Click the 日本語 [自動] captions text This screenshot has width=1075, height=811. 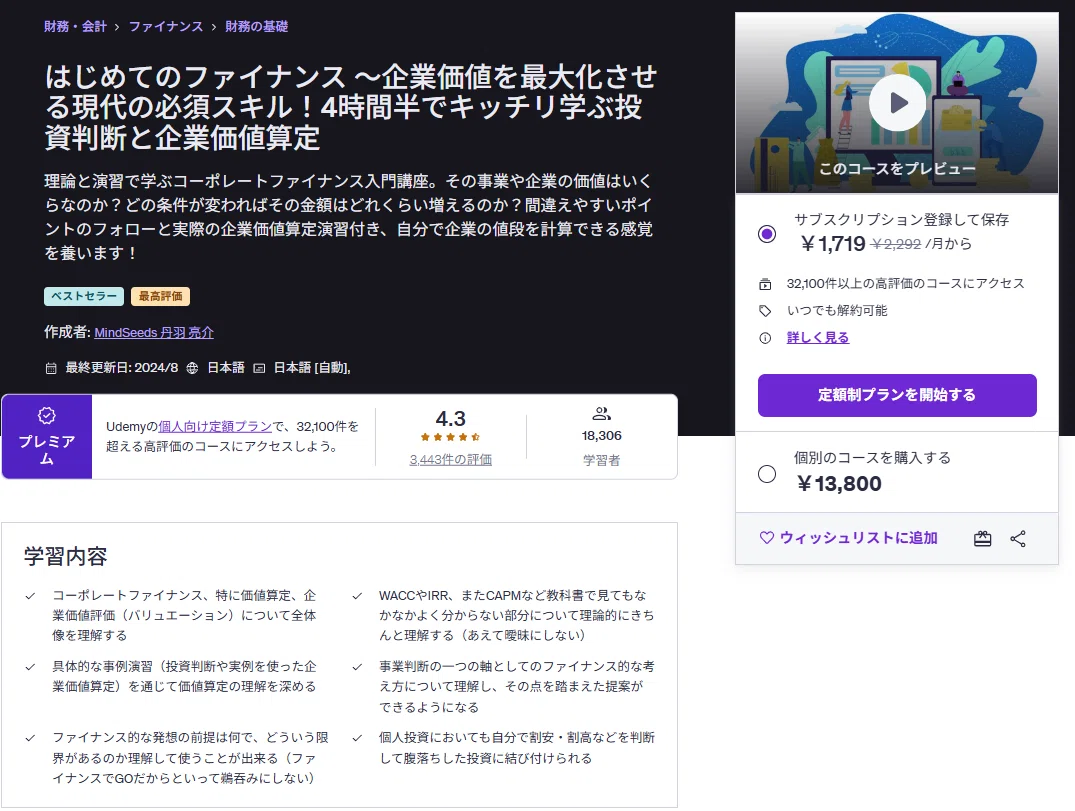tap(312, 368)
